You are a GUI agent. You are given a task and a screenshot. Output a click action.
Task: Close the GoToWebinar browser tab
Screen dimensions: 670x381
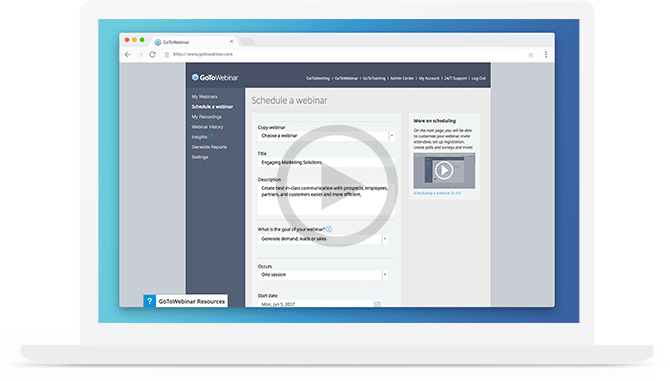tap(232, 41)
